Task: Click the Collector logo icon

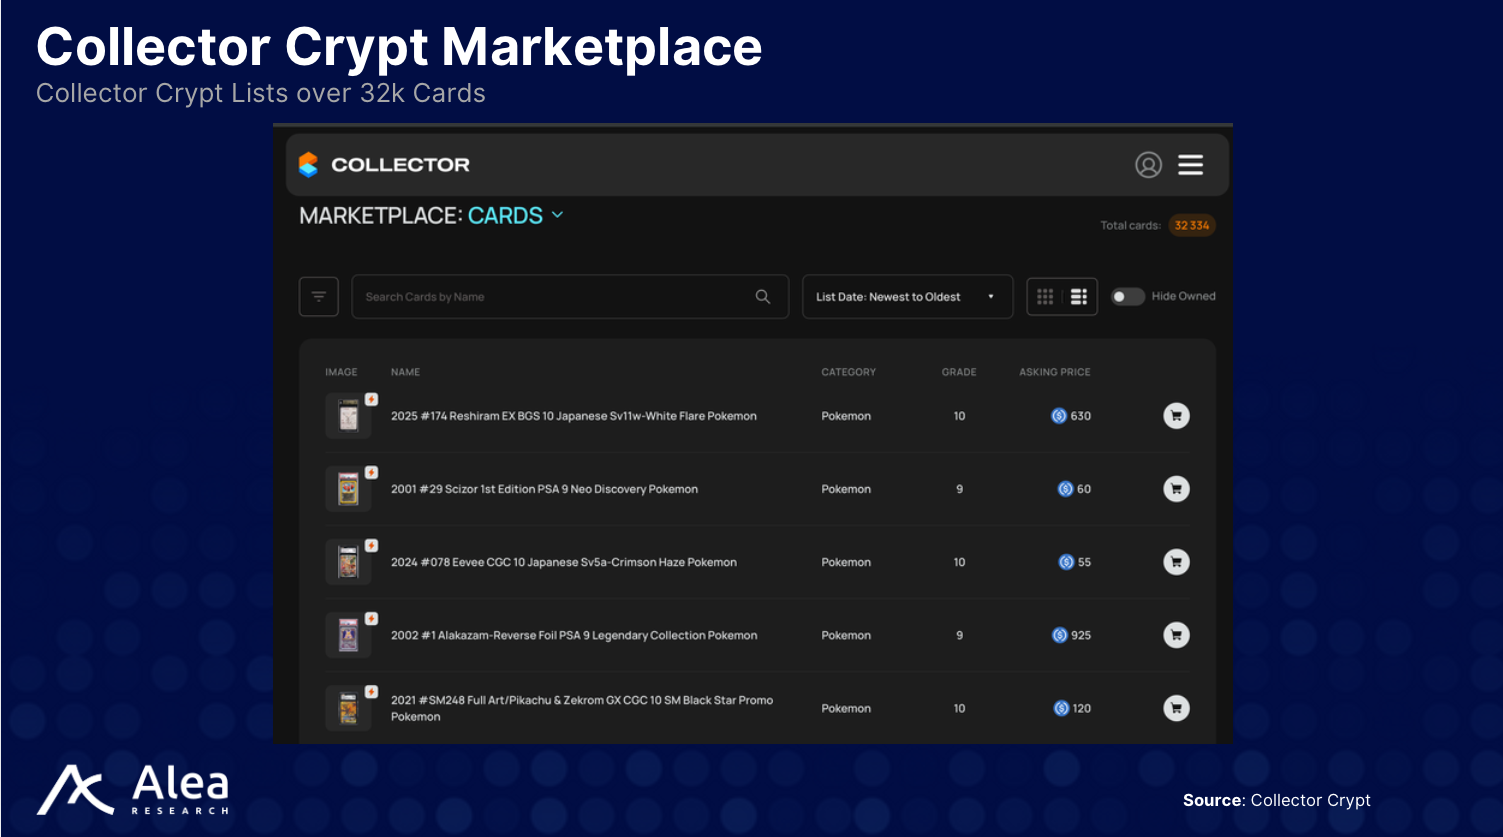Action: pos(309,164)
